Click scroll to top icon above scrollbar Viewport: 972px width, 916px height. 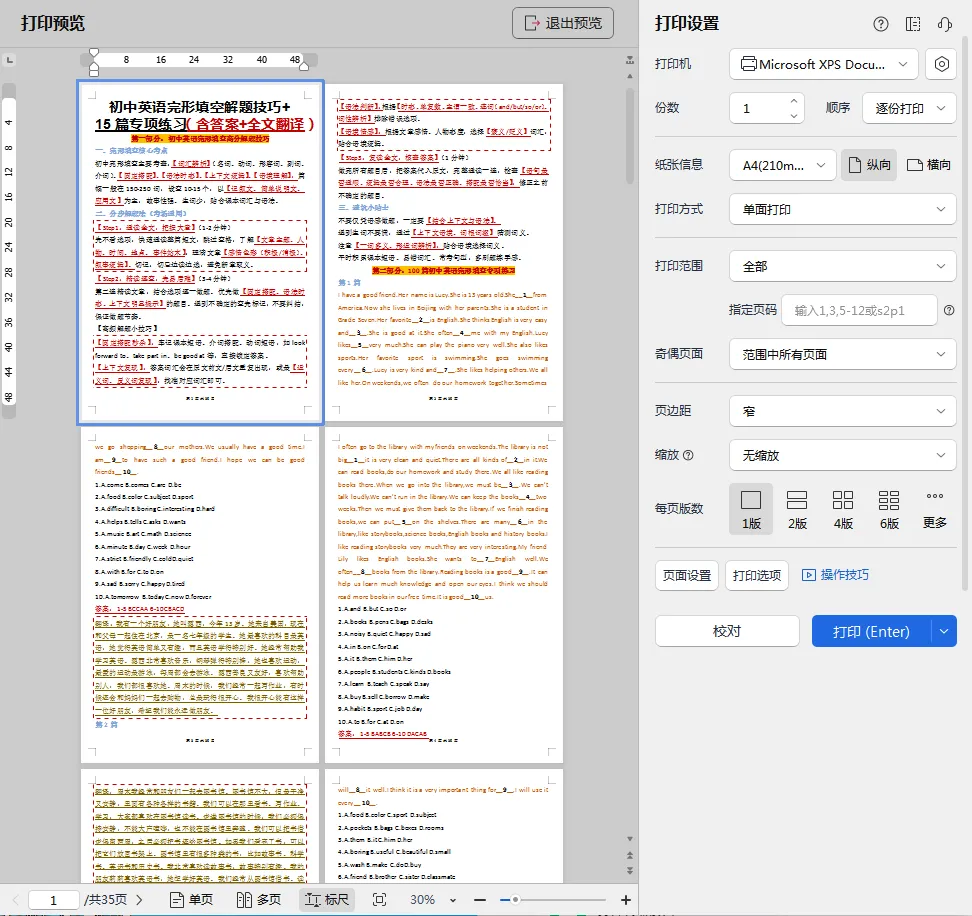point(630,60)
